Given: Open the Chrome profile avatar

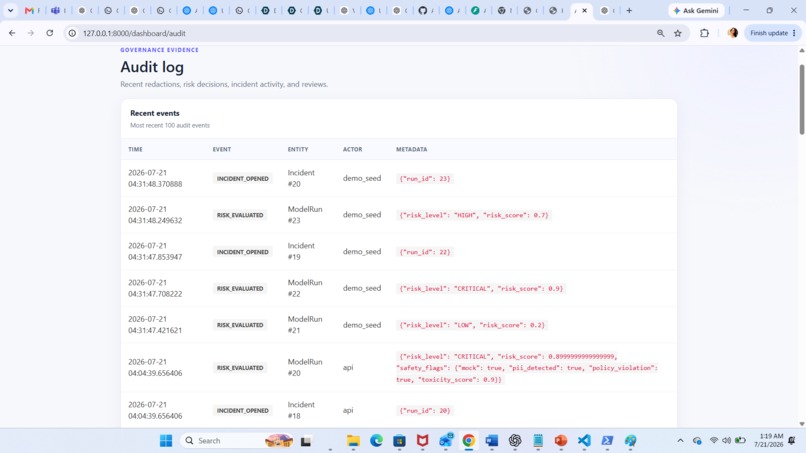Looking at the screenshot, I should [x=733, y=33].
